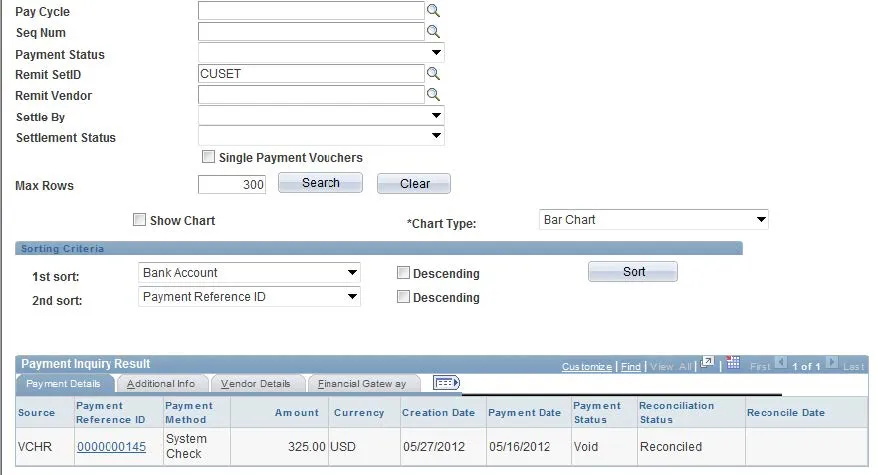Open 1st sort dropdown Bank Account
Screen dimensions: 878x475
point(249,273)
